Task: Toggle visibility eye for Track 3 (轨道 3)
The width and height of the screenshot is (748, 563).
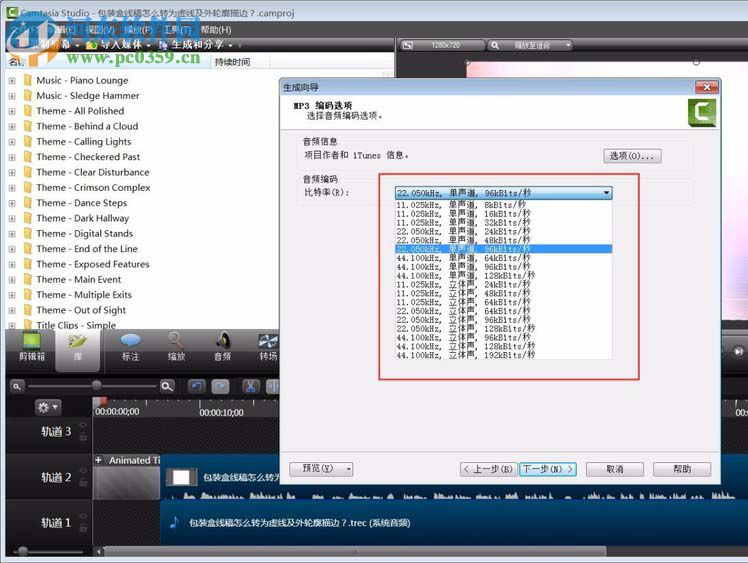Action: pyautogui.click(x=83, y=425)
